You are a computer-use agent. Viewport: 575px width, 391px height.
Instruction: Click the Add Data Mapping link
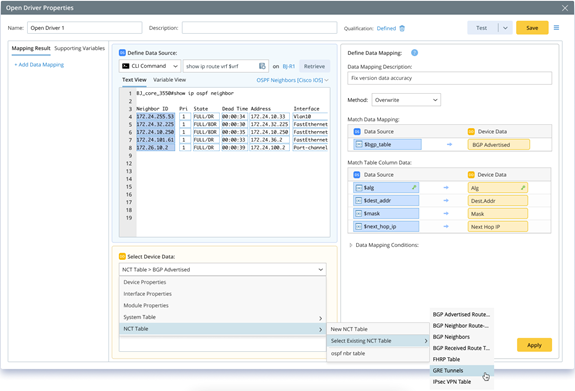click(x=39, y=65)
